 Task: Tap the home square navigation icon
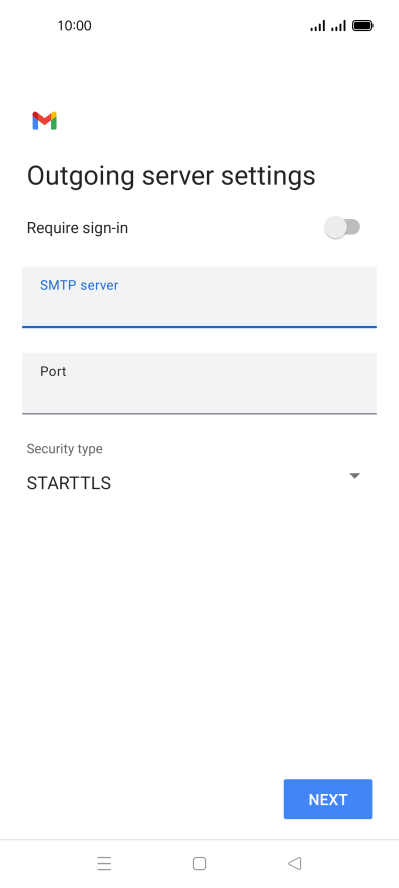(199, 863)
